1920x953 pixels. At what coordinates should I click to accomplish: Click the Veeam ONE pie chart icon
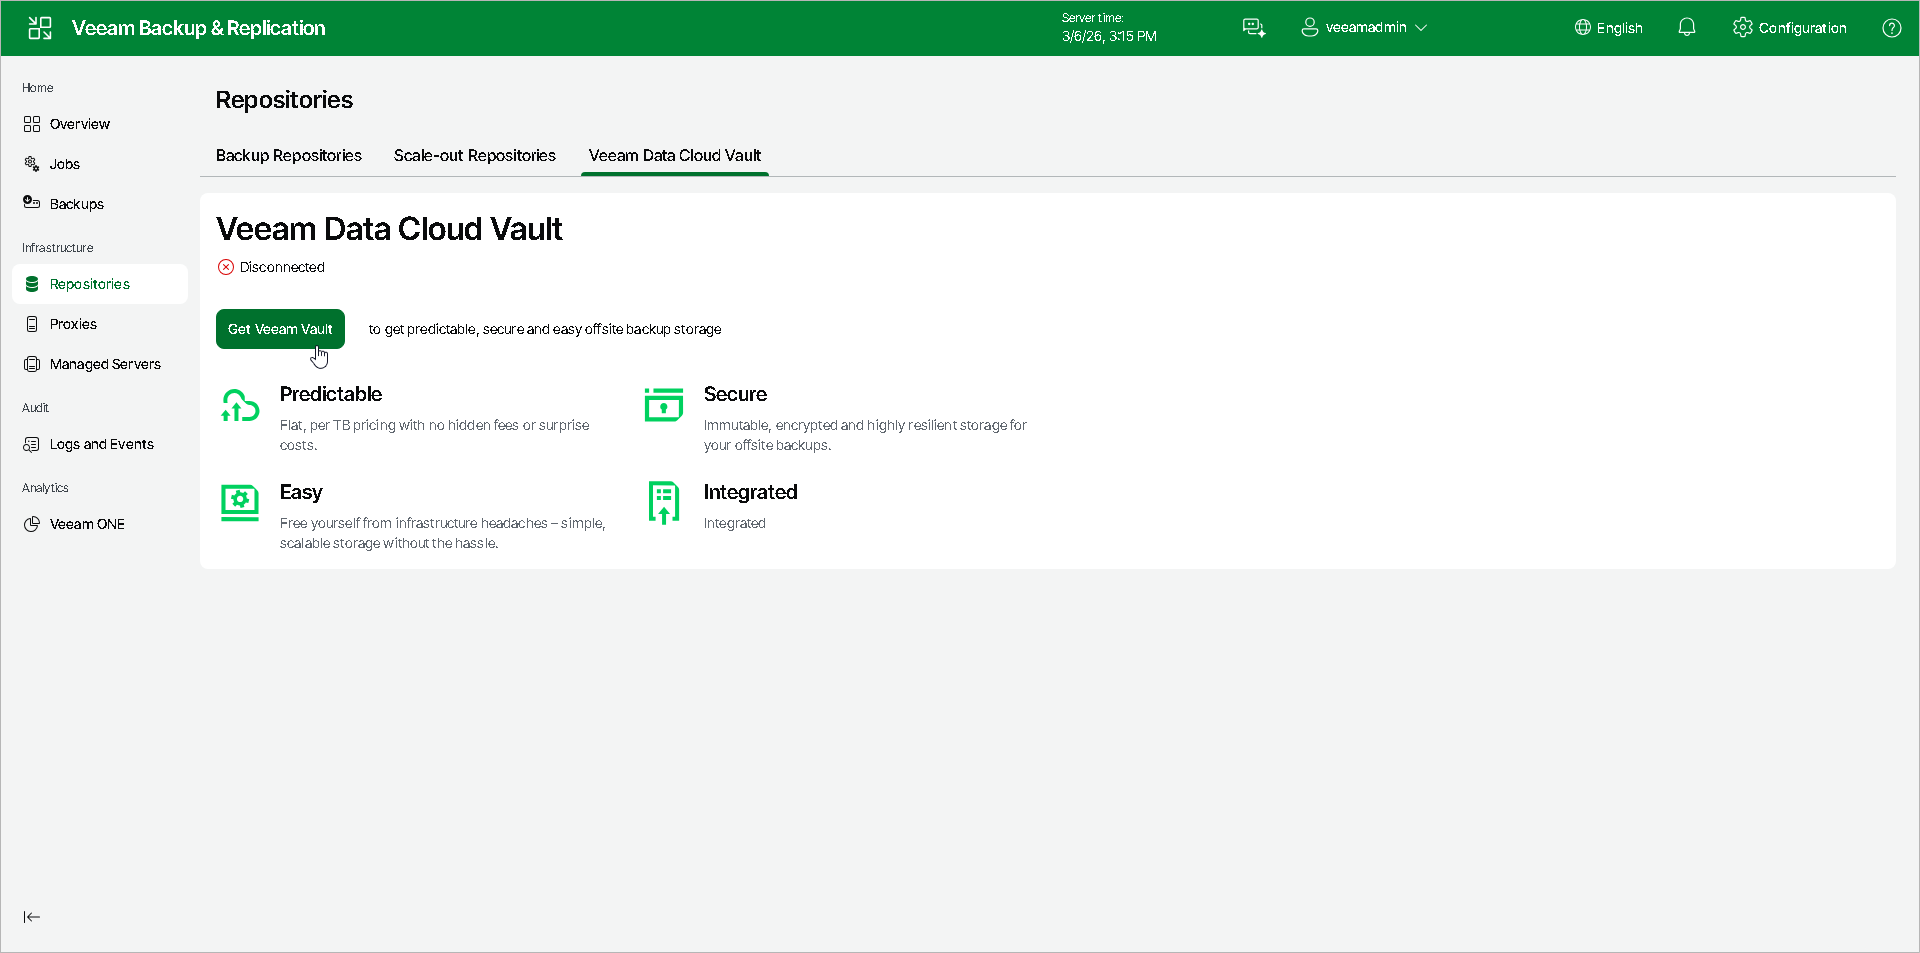pos(32,524)
